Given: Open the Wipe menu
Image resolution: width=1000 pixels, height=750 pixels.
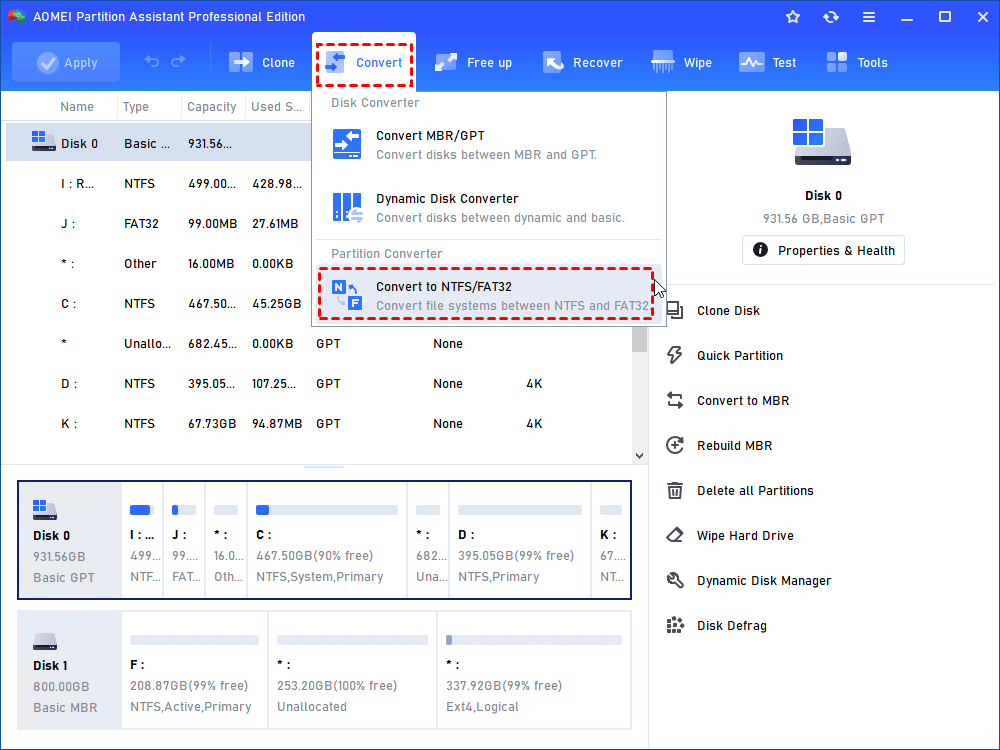Looking at the screenshot, I should [x=681, y=62].
